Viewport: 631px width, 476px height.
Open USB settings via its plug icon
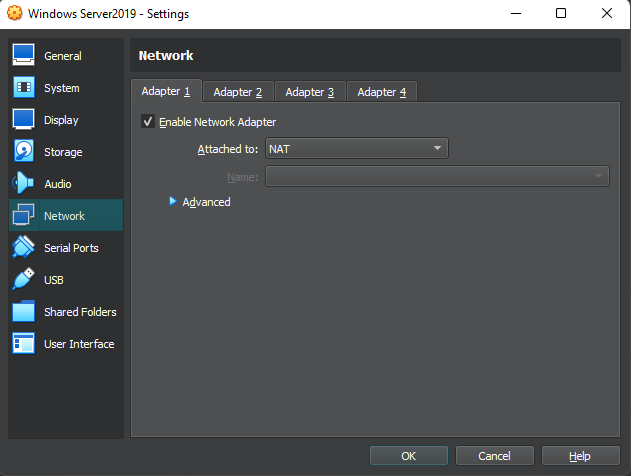[24, 280]
